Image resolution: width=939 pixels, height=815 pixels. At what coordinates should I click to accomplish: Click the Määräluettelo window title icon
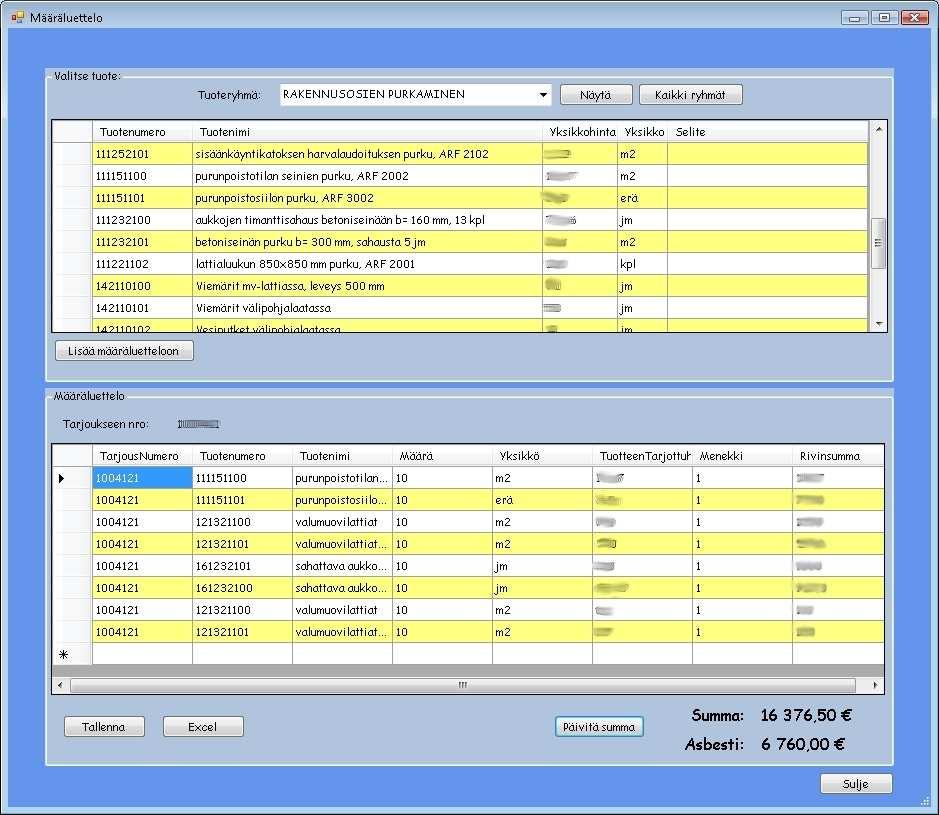17,17
